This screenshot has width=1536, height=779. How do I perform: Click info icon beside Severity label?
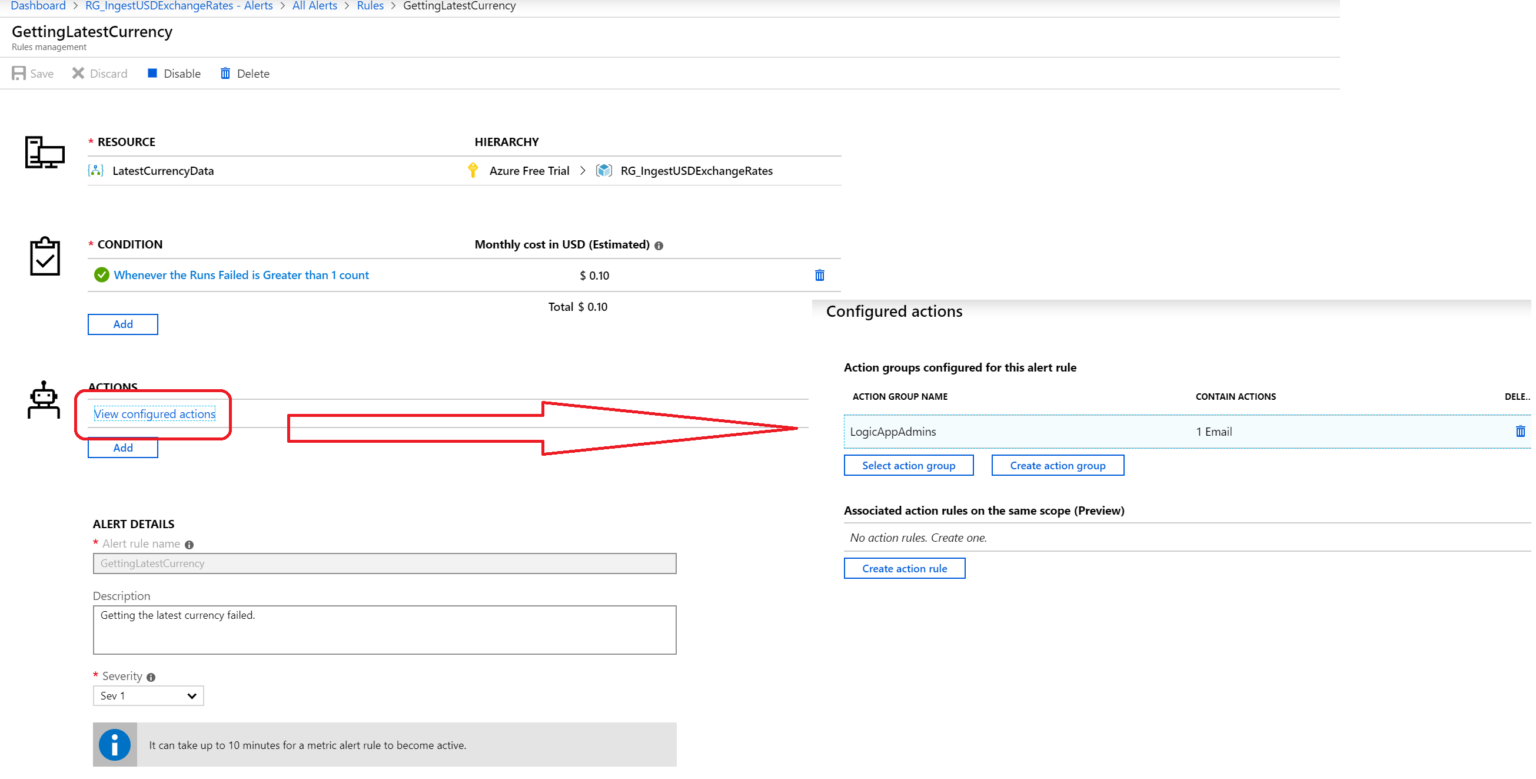(151, 677)
